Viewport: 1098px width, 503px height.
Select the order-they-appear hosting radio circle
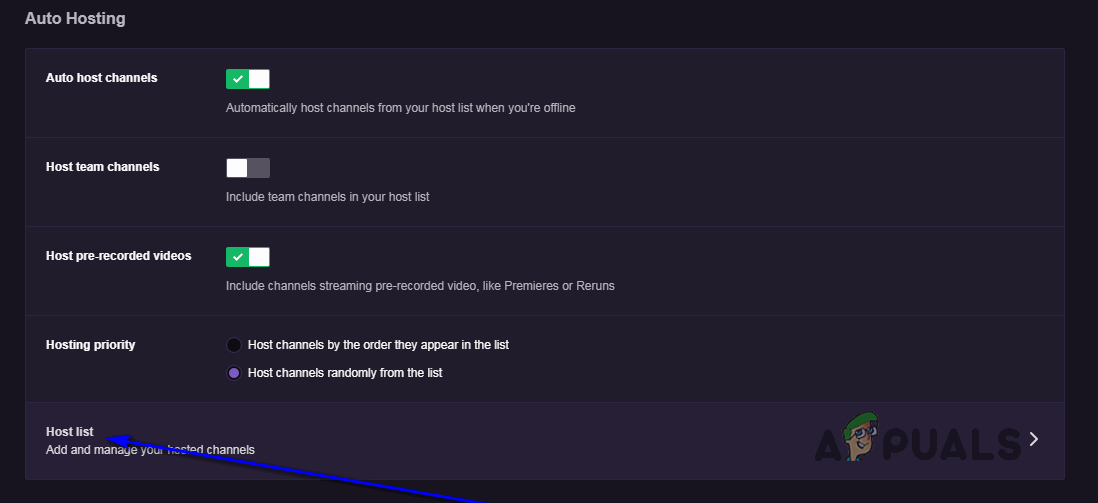234,345
